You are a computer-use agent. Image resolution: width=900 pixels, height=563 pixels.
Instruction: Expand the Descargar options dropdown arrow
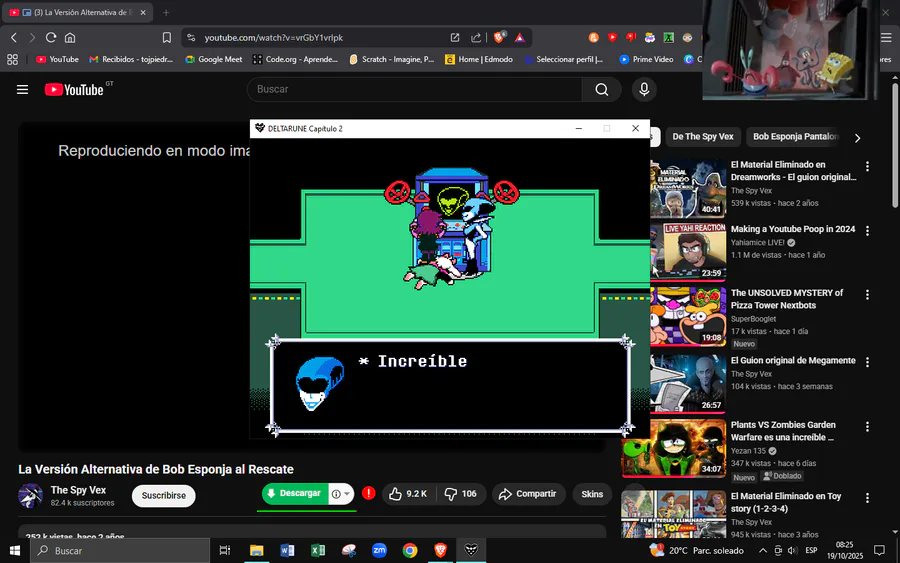(x=347, y=494)
